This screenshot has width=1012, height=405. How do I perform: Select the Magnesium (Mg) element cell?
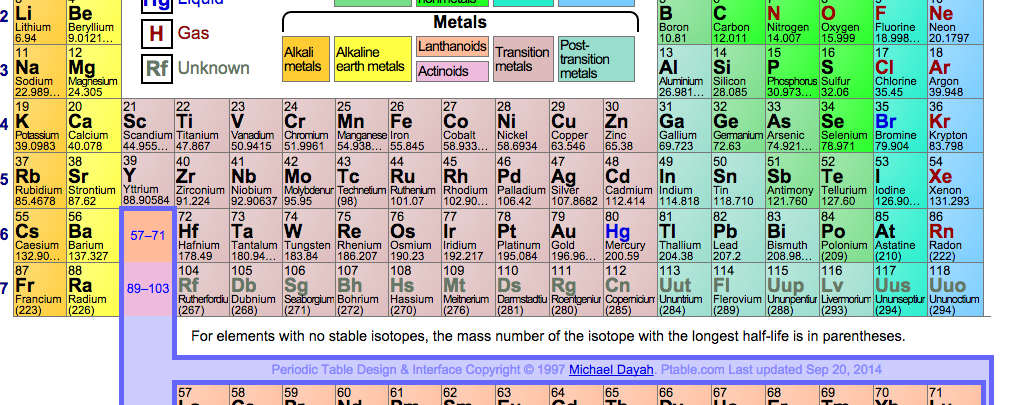click(94, 72)
